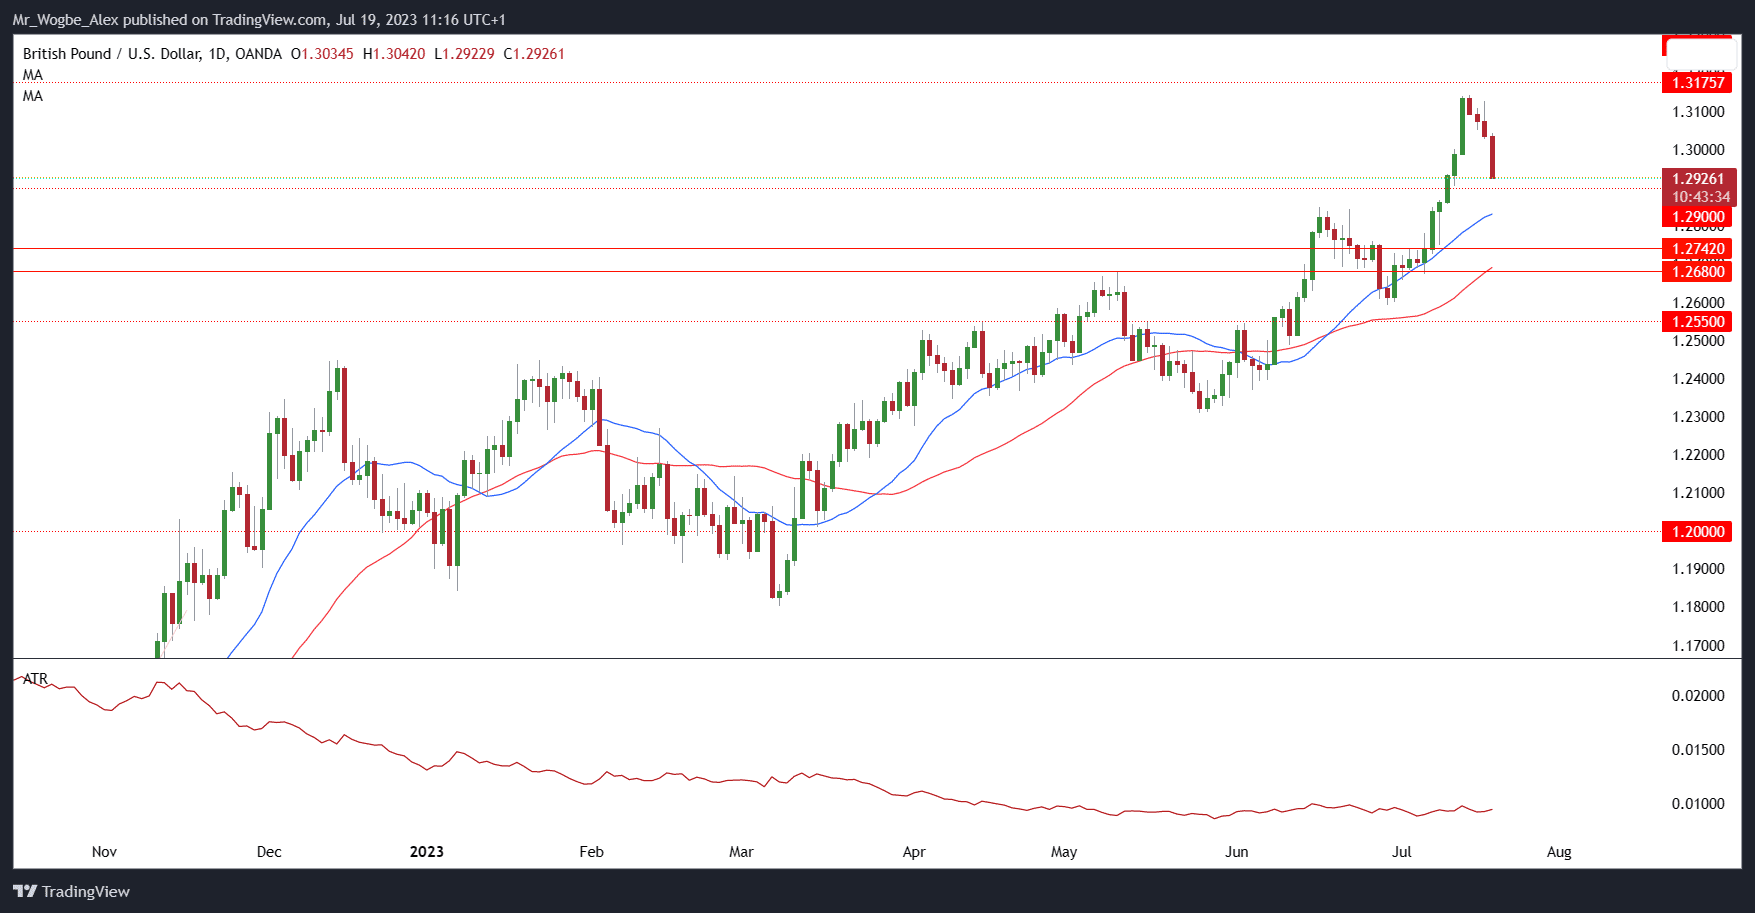Click the 1.25000 price axis tick
1755x913 pixels.
[1698, 341]
